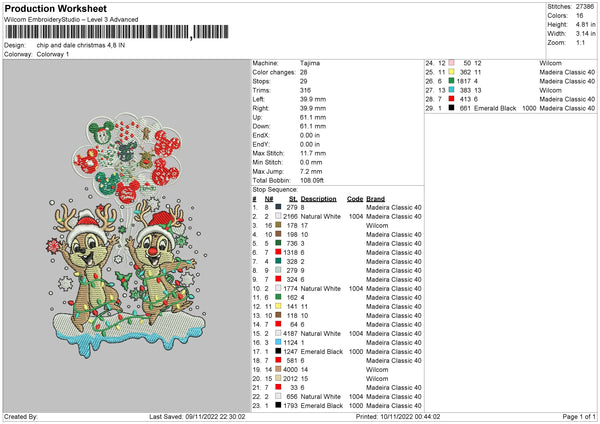Select the Left value '39.9 mm'
The image size is (600, 424).
[x=313, y=99]
